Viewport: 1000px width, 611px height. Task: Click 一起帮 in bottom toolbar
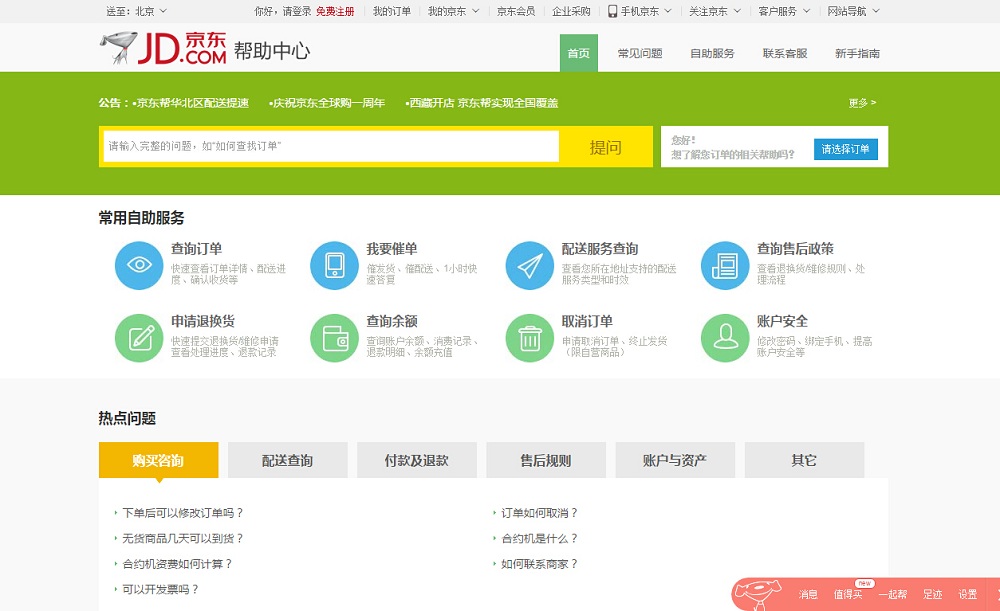pyautogui.click(x=892, y=594)
